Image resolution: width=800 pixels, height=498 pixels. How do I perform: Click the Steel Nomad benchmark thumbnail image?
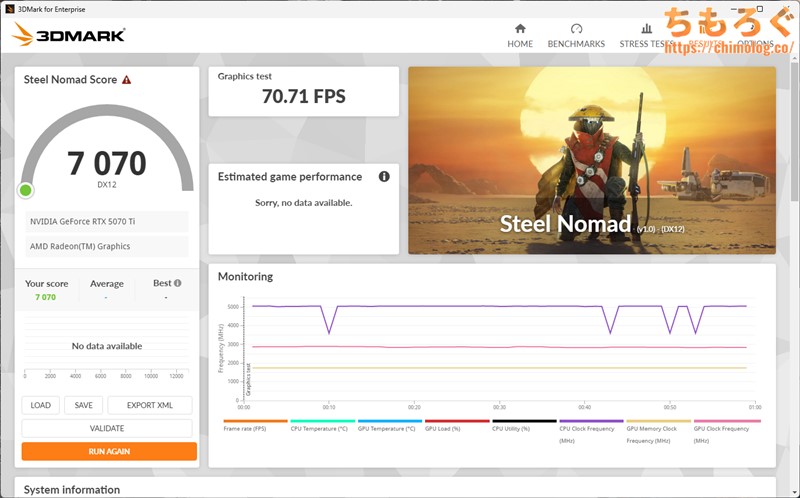click(591, 160)
